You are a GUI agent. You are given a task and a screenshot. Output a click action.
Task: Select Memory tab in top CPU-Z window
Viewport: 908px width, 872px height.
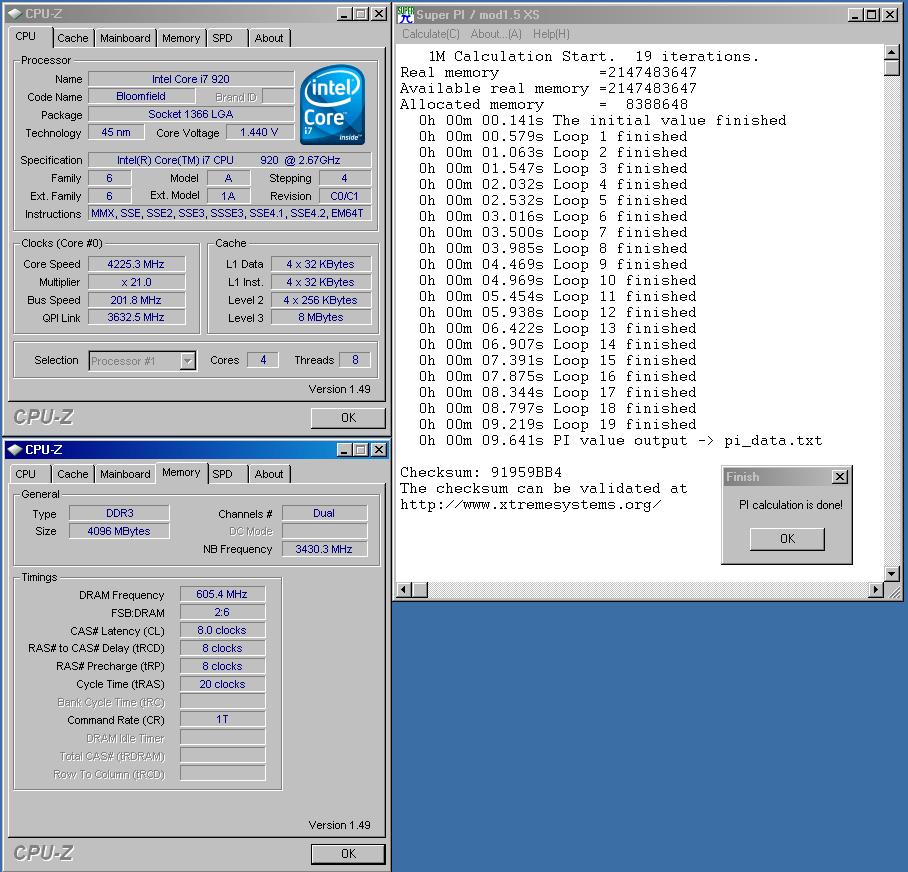tap(181, 38)
